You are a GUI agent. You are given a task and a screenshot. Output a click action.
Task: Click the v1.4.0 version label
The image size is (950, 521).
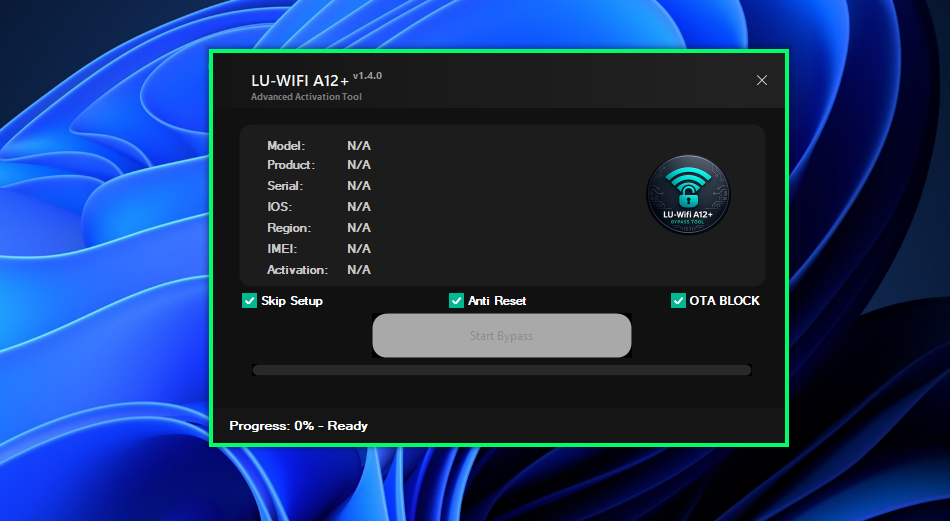(x=367, y=76)
